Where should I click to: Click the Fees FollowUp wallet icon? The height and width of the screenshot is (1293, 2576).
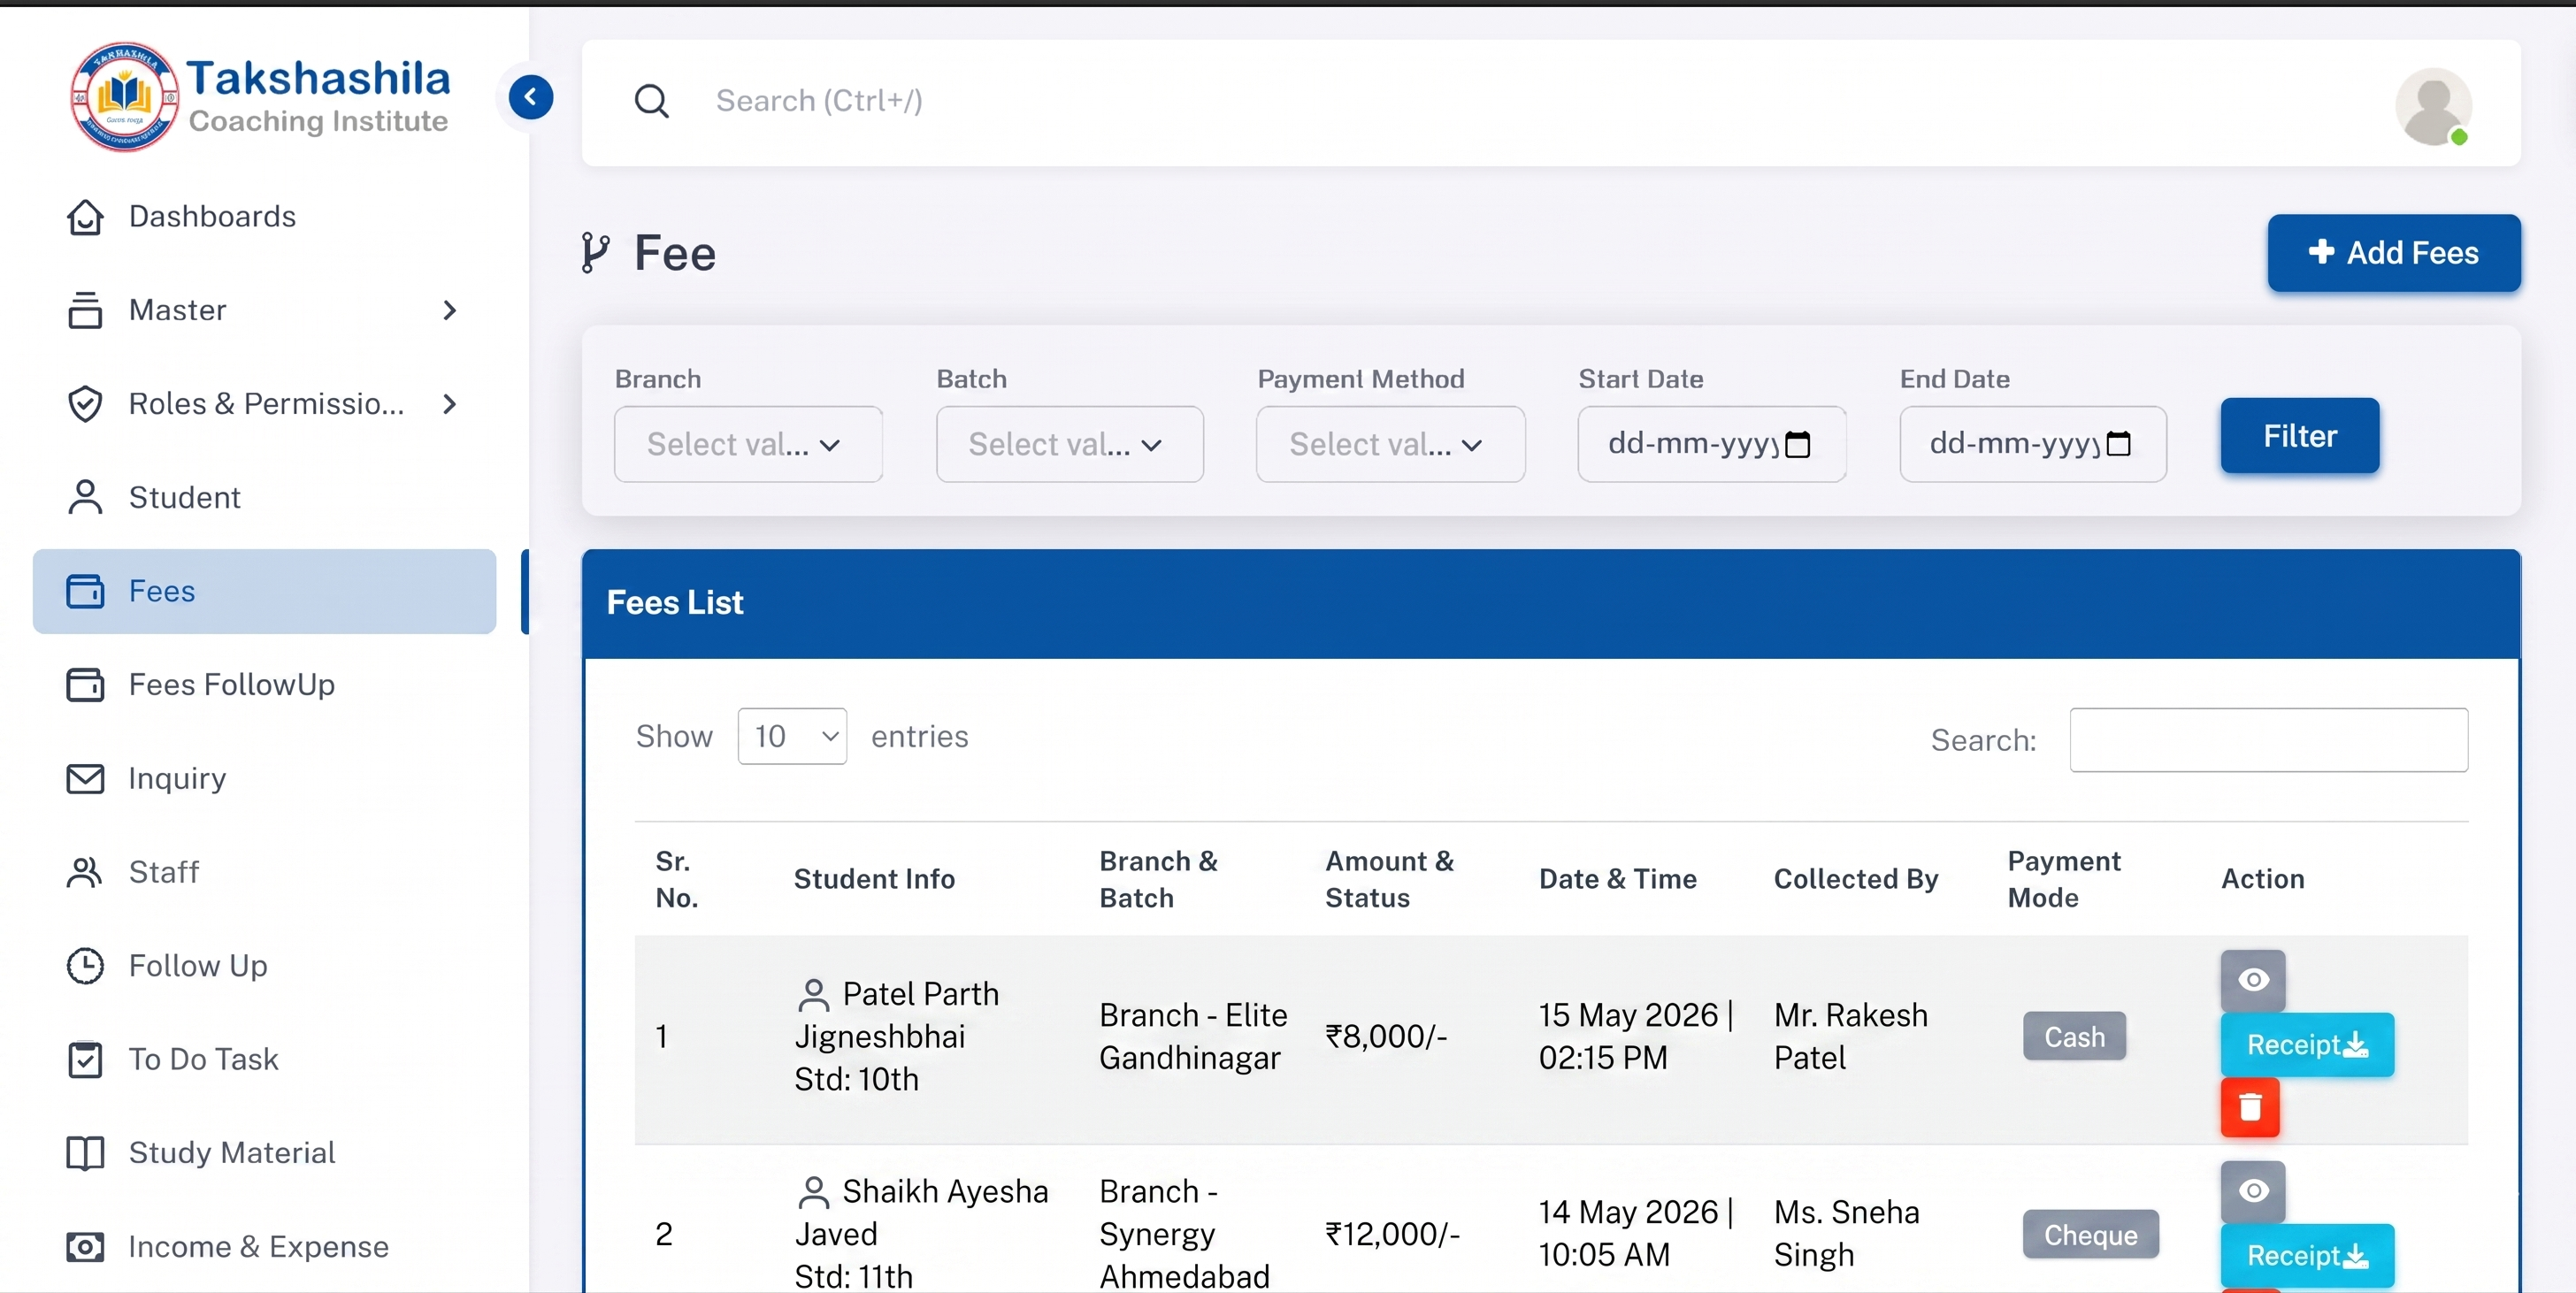85,685
